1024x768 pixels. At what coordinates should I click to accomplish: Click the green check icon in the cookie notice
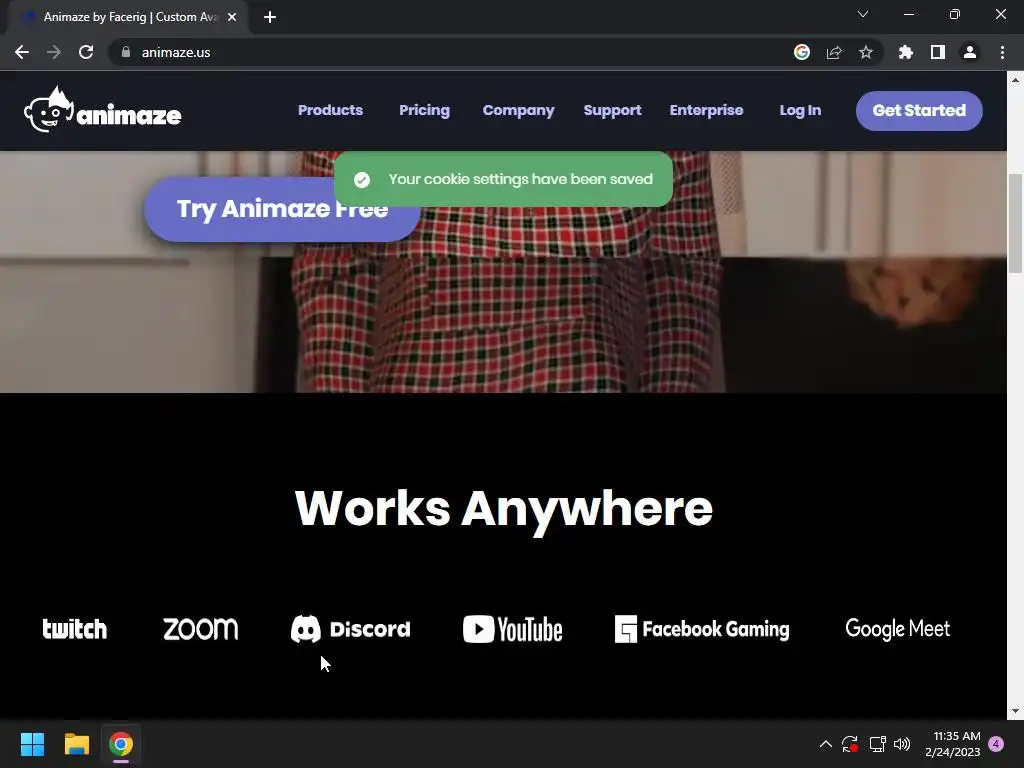[x=362, y=180]
